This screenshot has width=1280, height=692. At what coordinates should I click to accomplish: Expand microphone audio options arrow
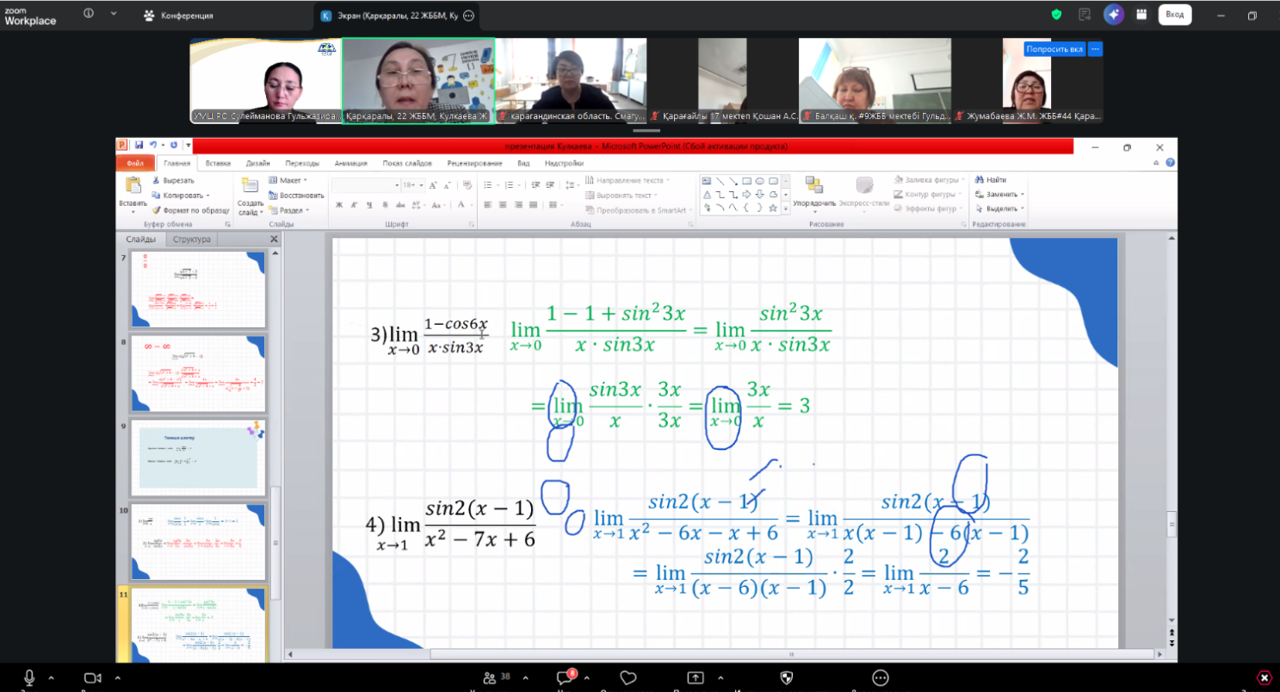click(x=52, y=677)
